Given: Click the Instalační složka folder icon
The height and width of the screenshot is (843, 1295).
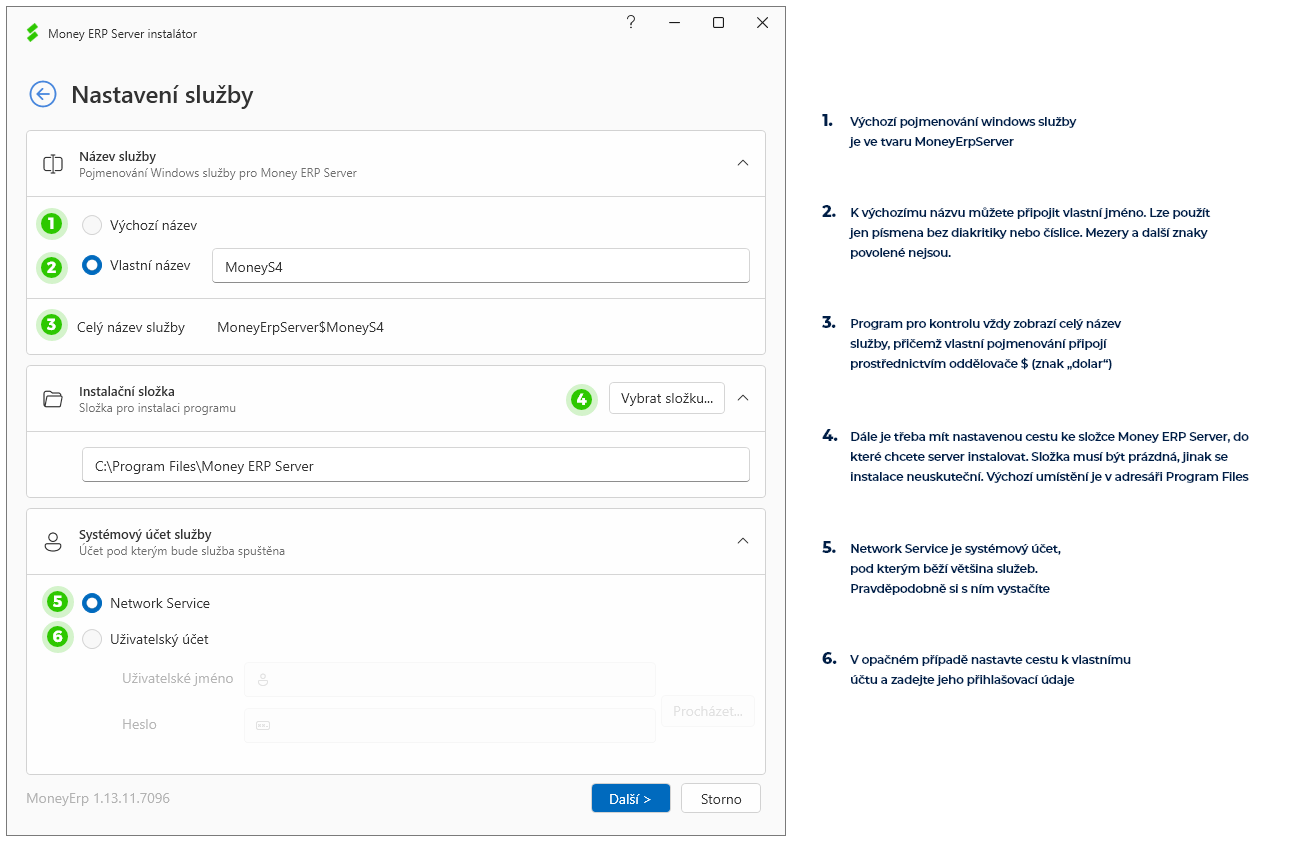Looking at the screenshot, I should click(x=53, y=399).
